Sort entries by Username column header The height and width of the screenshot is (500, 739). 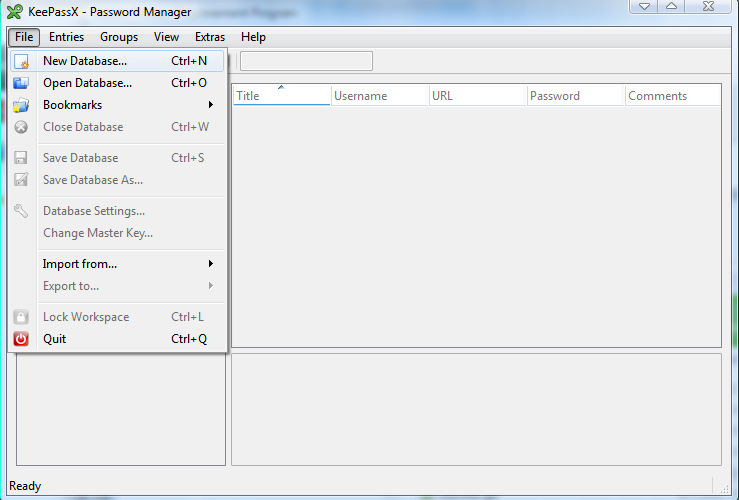tap(380, 96)
